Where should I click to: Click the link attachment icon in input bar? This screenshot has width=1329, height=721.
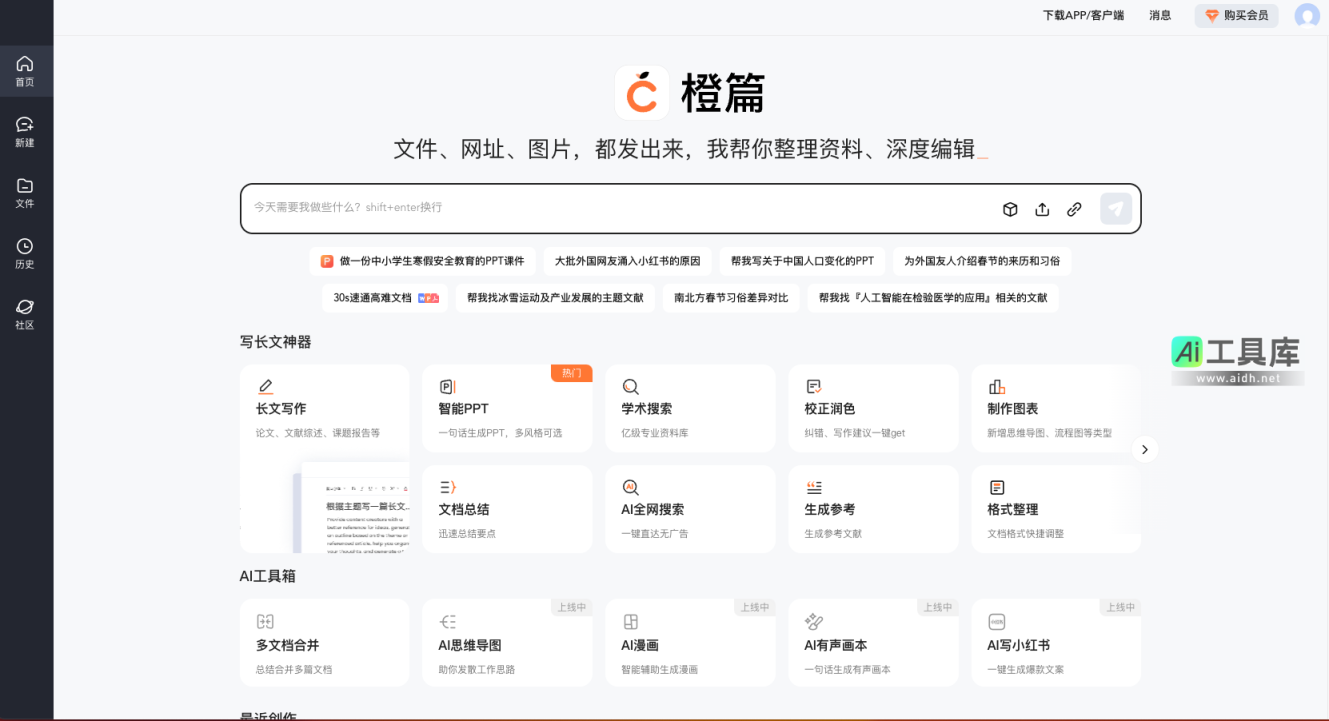click(x=1074, y=209)
